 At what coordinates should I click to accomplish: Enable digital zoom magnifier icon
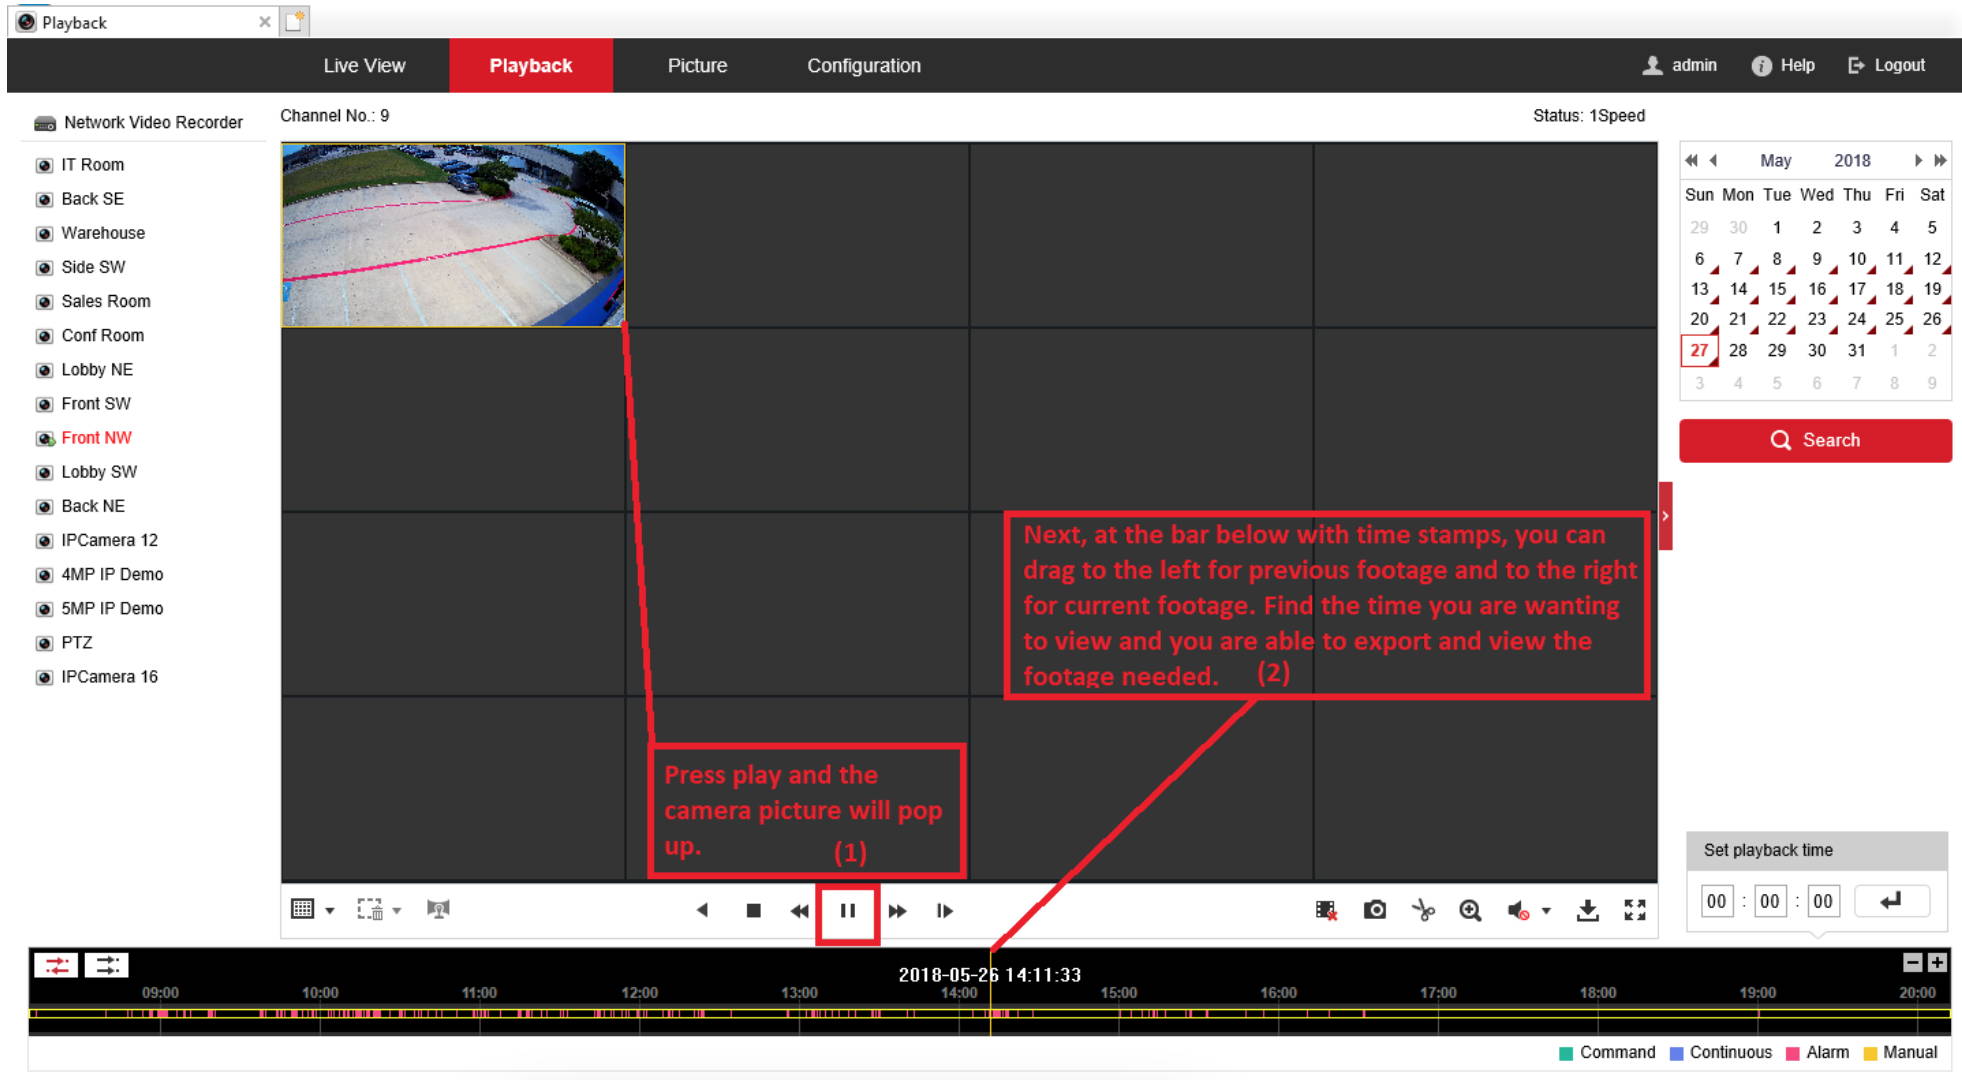point(1470,910)
